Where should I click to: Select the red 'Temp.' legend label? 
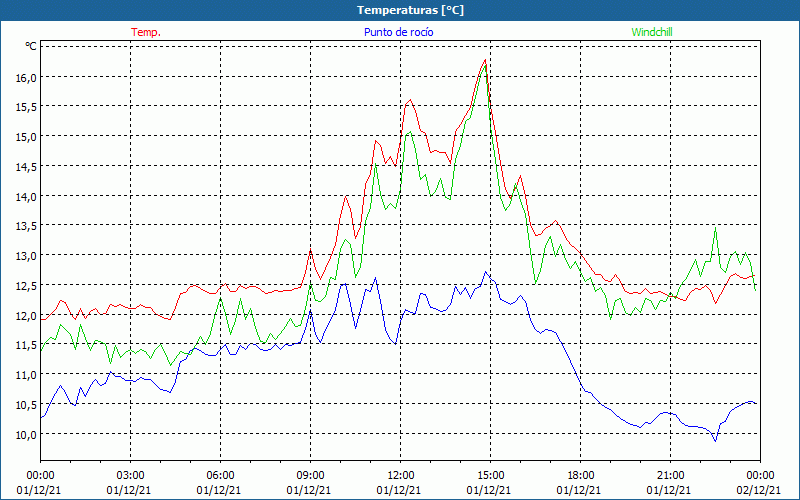pos(146,32)
